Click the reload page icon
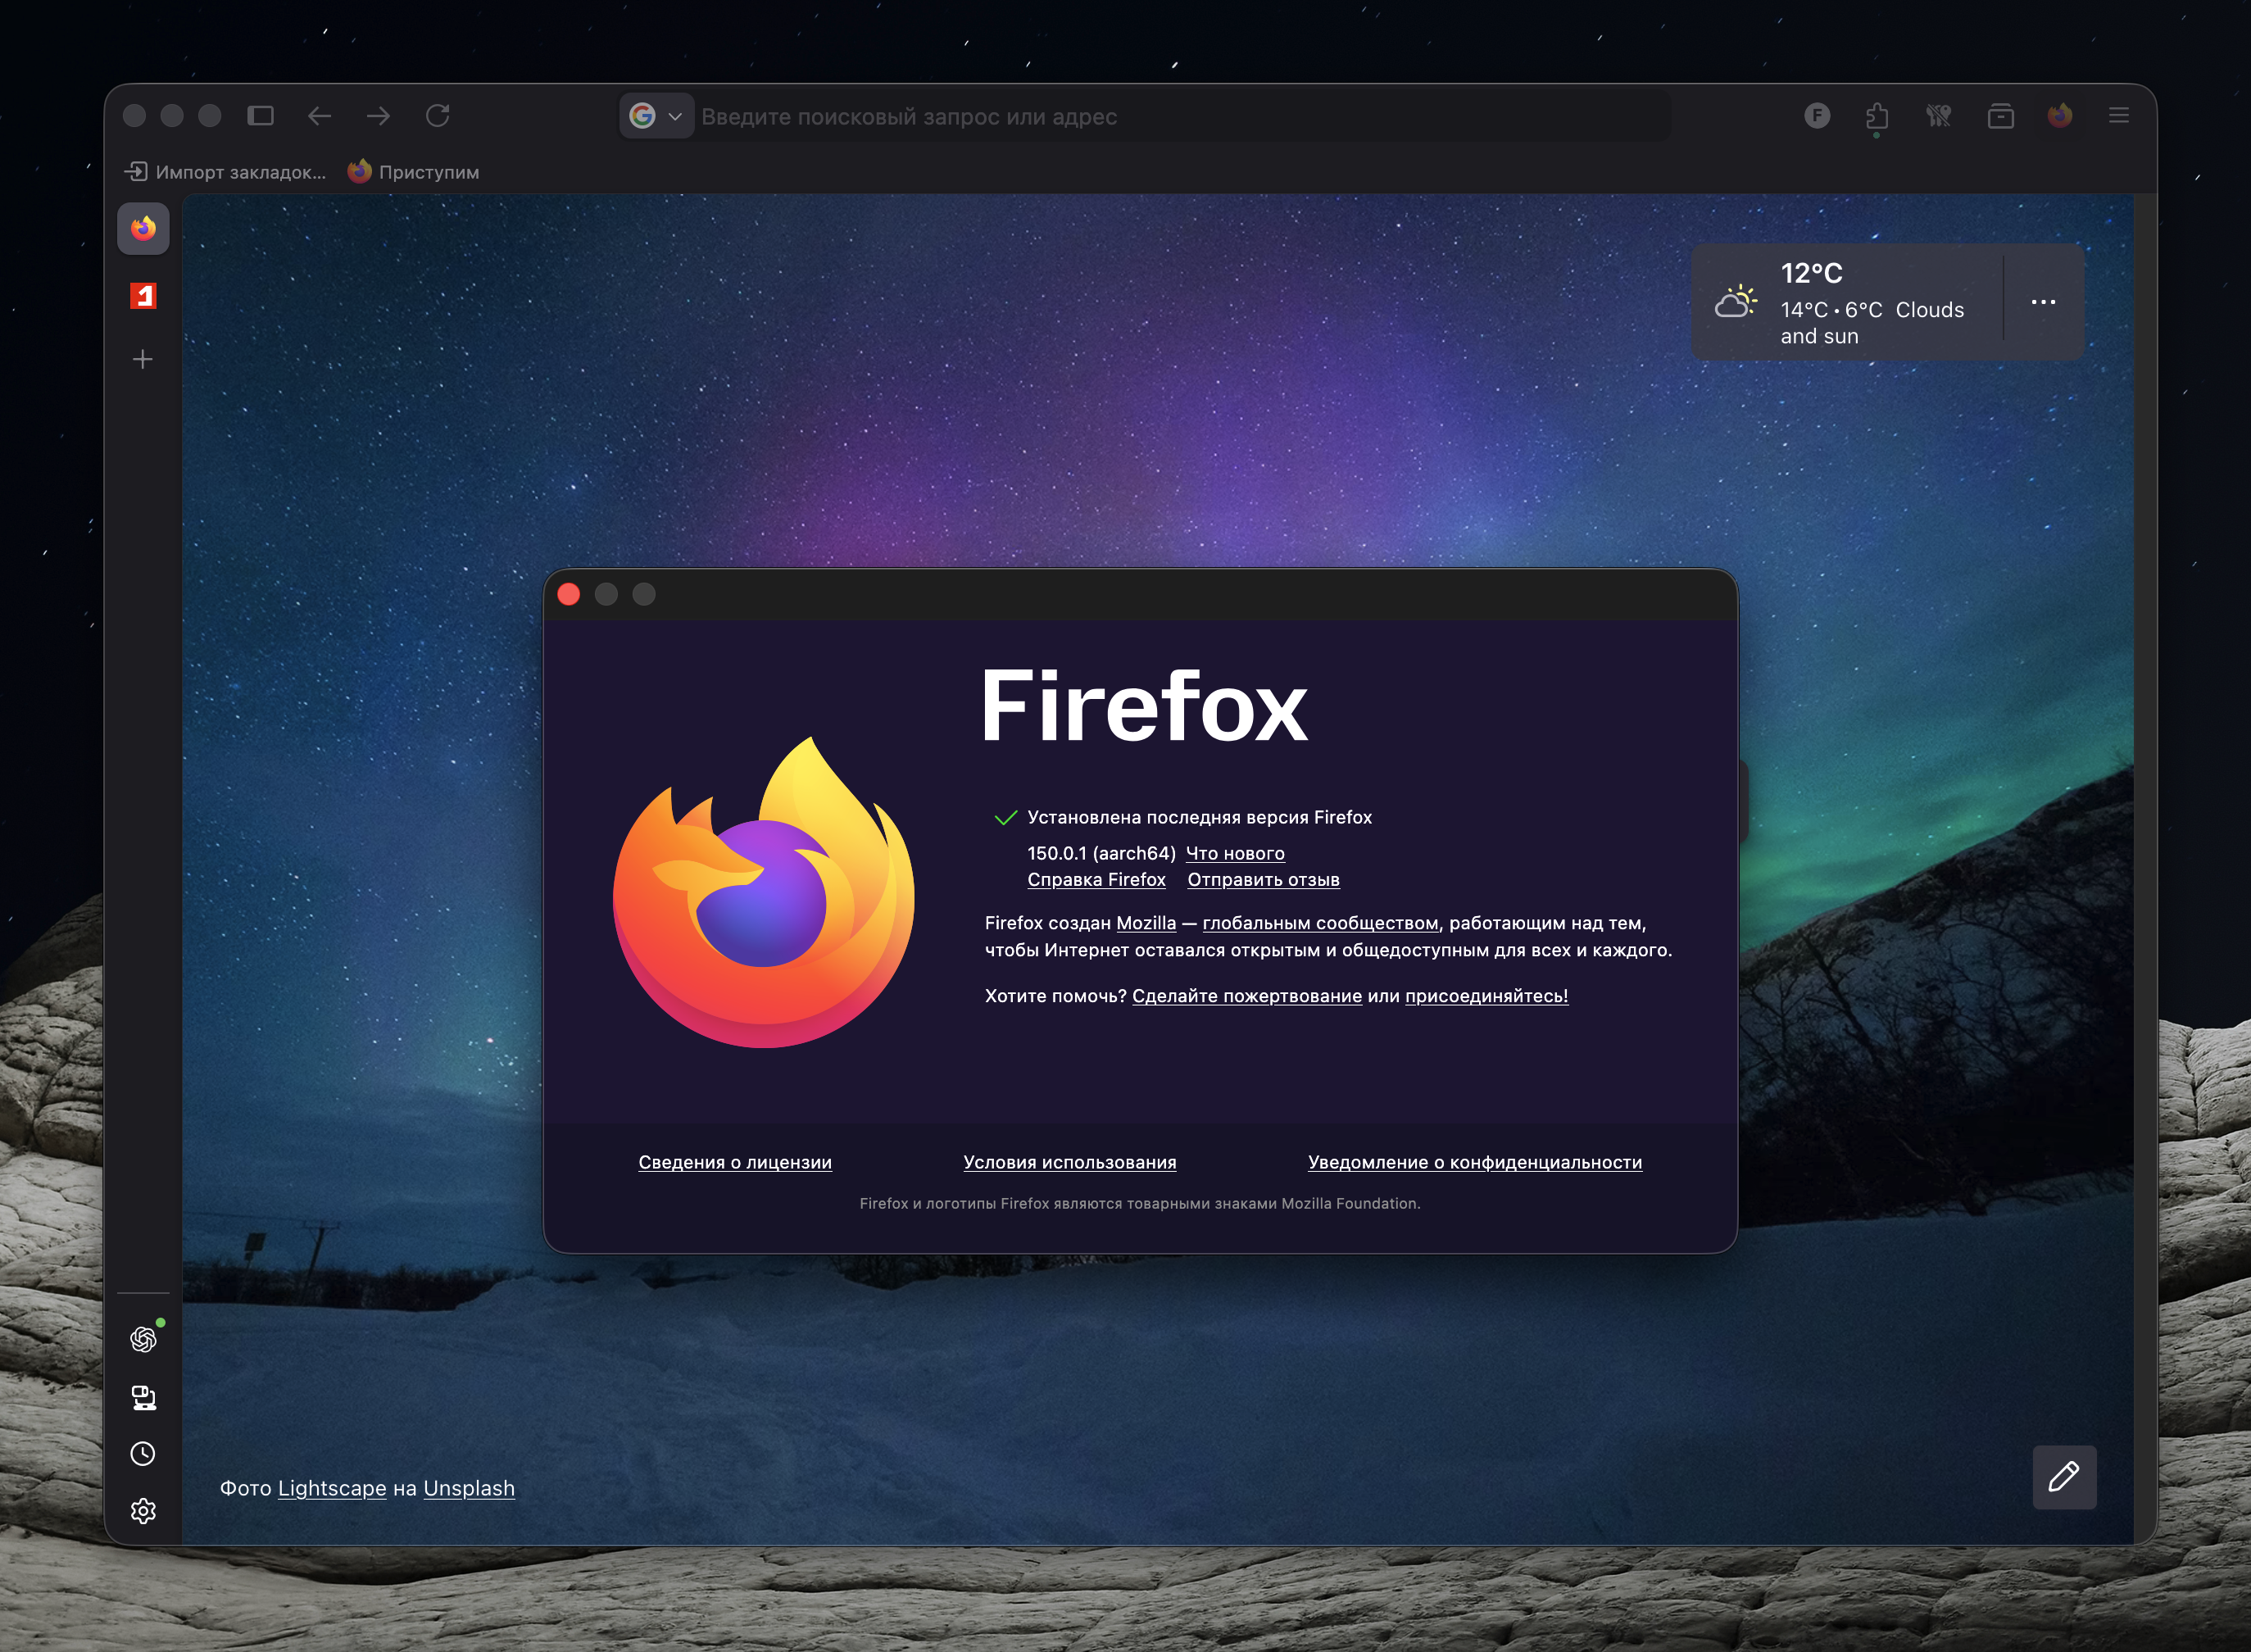 click(437, 116)
